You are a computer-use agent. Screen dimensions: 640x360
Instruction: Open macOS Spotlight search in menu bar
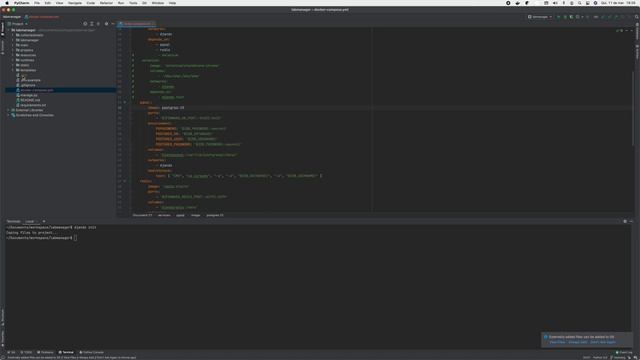579,3
